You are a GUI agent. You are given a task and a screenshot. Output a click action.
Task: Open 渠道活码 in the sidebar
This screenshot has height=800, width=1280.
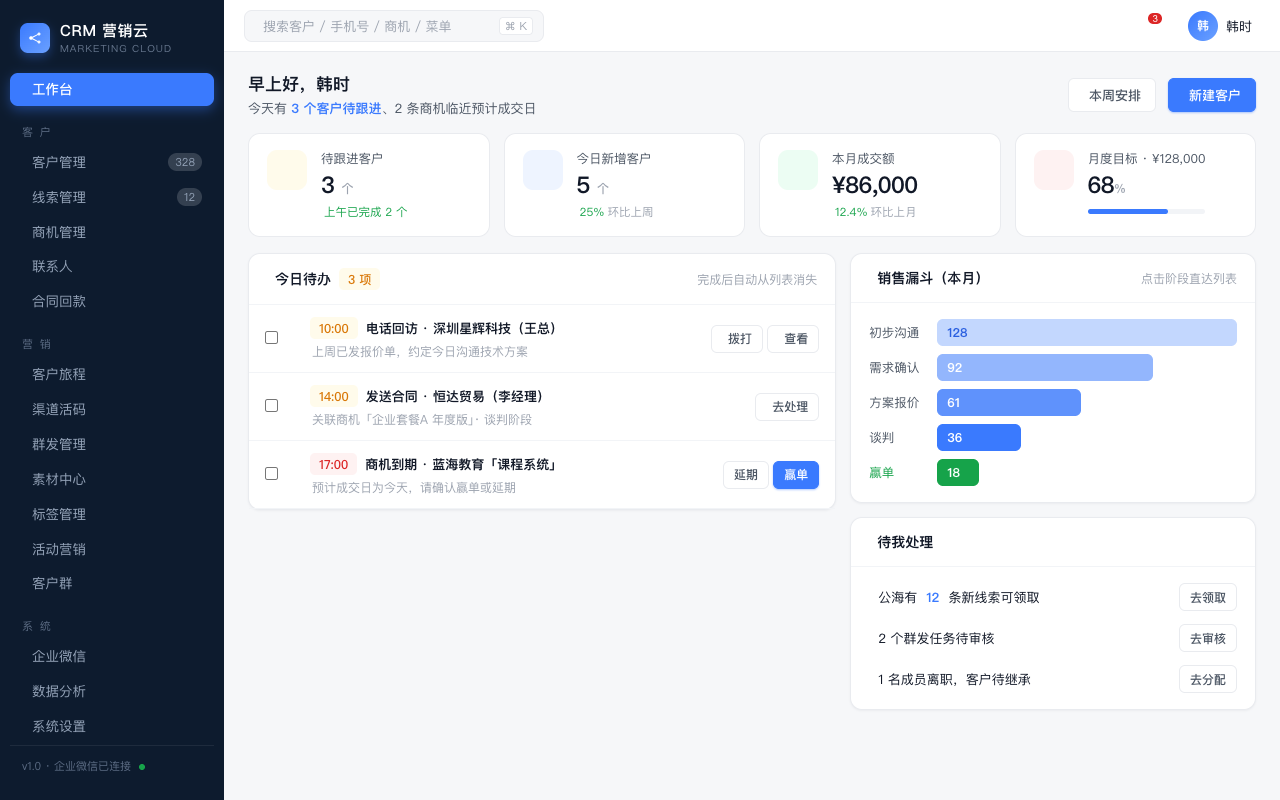pyautogui.click(x=112, y=409)
